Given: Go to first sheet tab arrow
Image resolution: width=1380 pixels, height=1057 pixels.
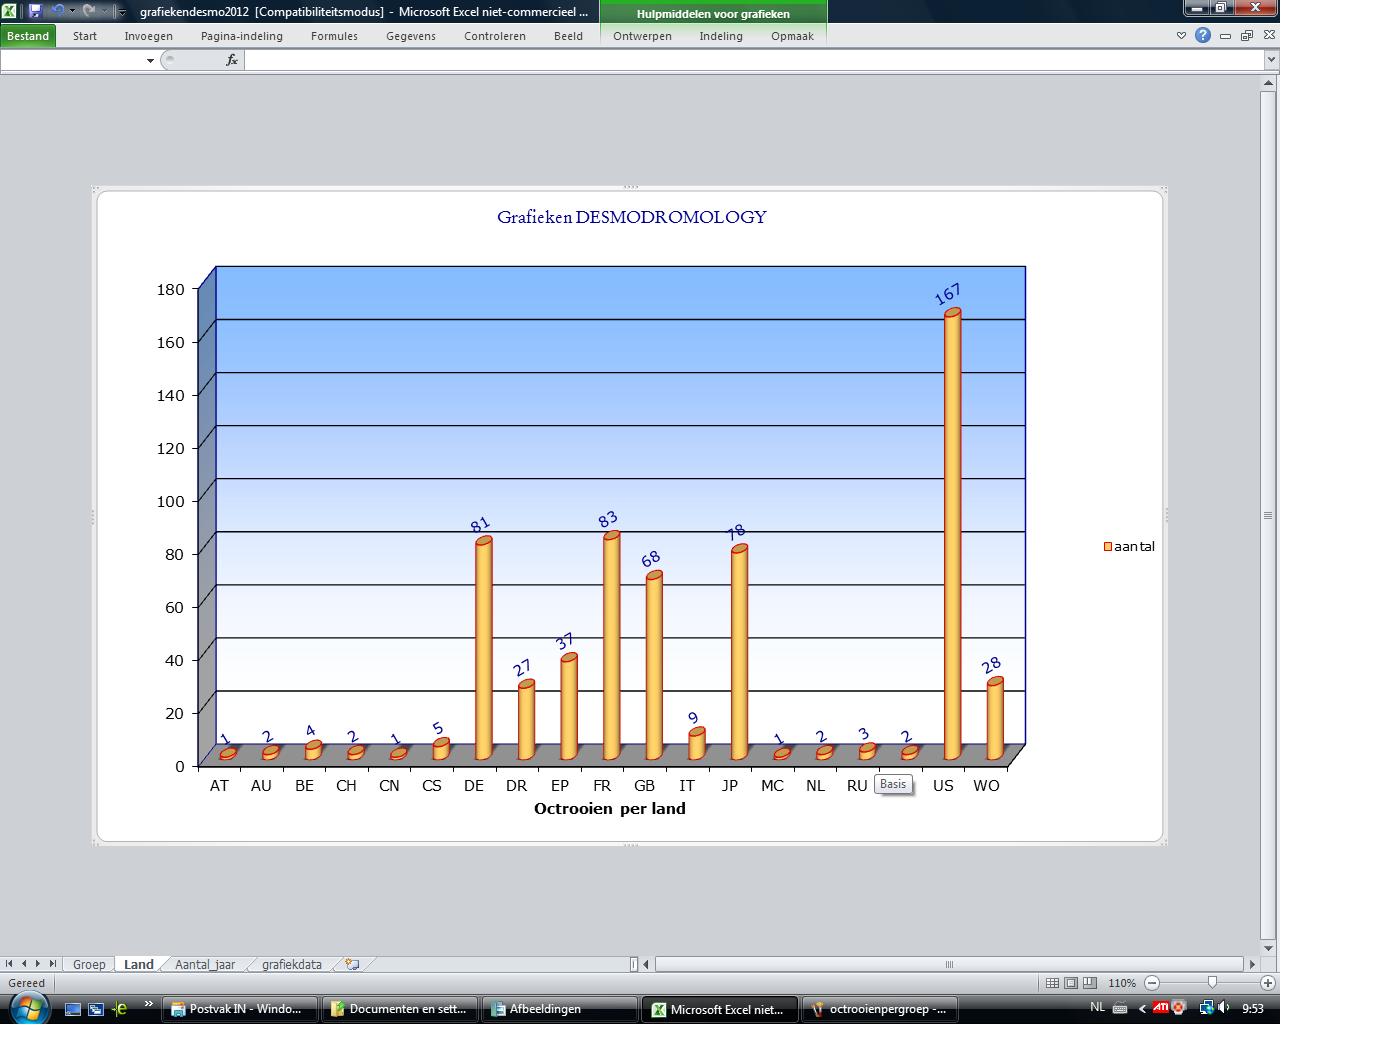Looking at the screenshot, I should [10, 964].
